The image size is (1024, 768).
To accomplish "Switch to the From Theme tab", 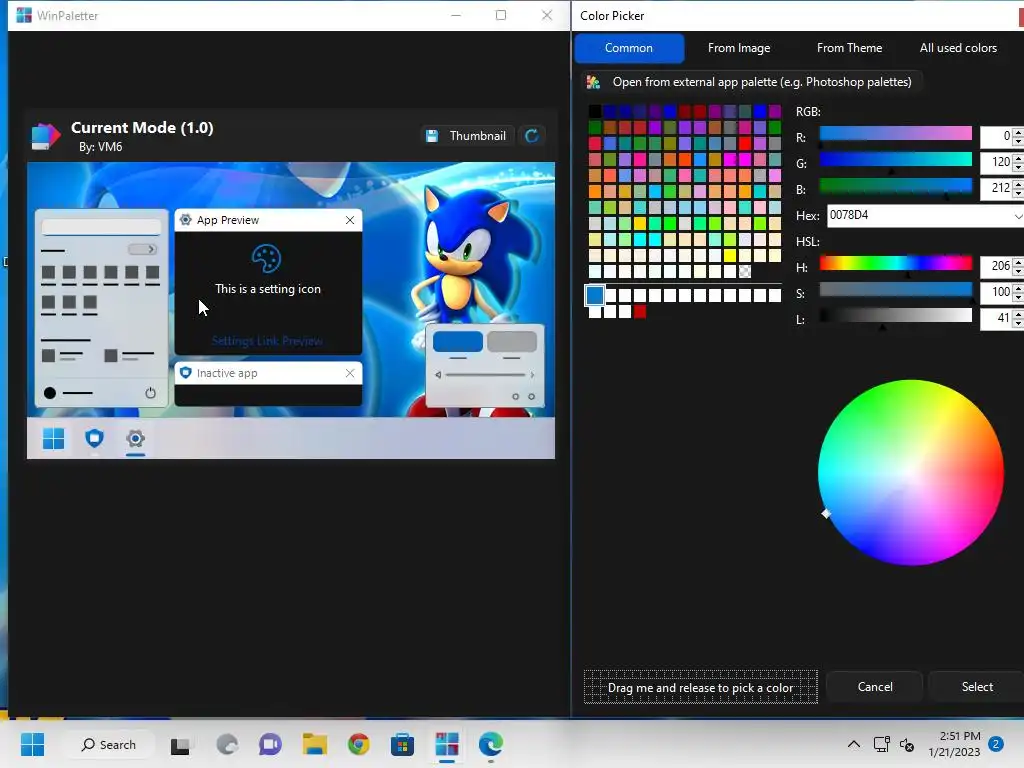I will 849,48.
